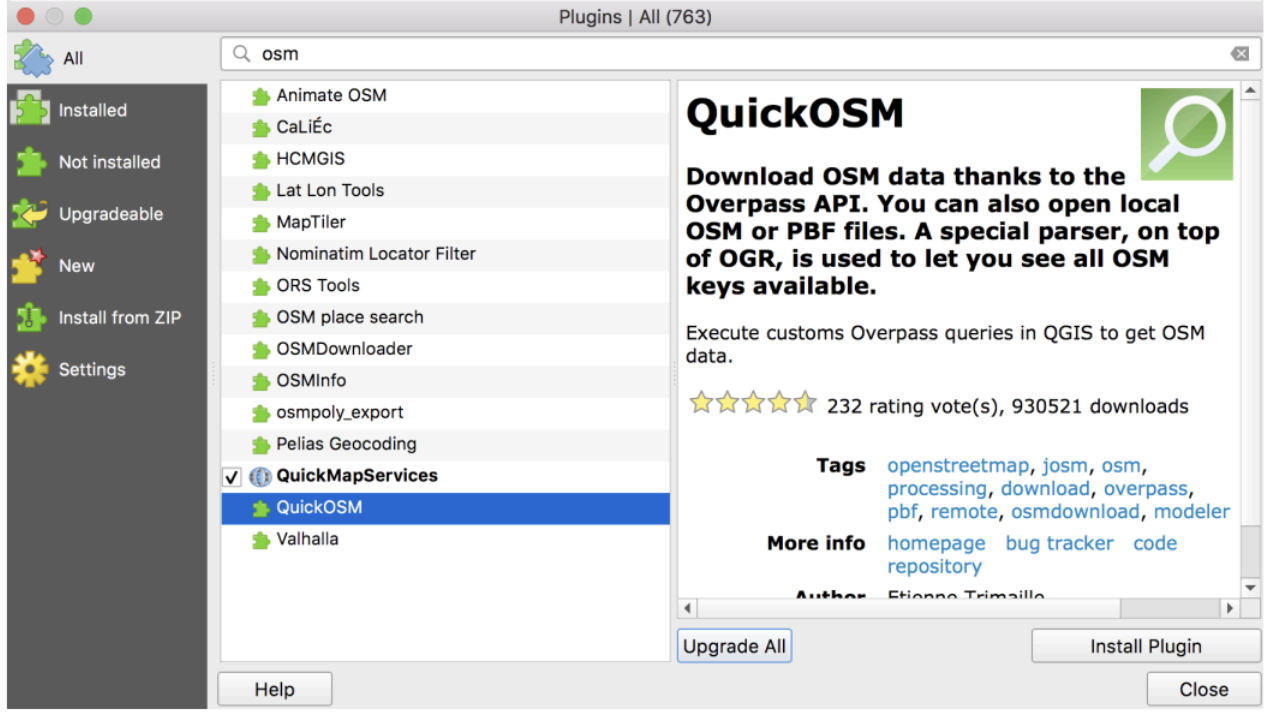Screen dimensions: 1270x714
Task: Select the Animate OSM list entry
Action: tap(445, 96)
